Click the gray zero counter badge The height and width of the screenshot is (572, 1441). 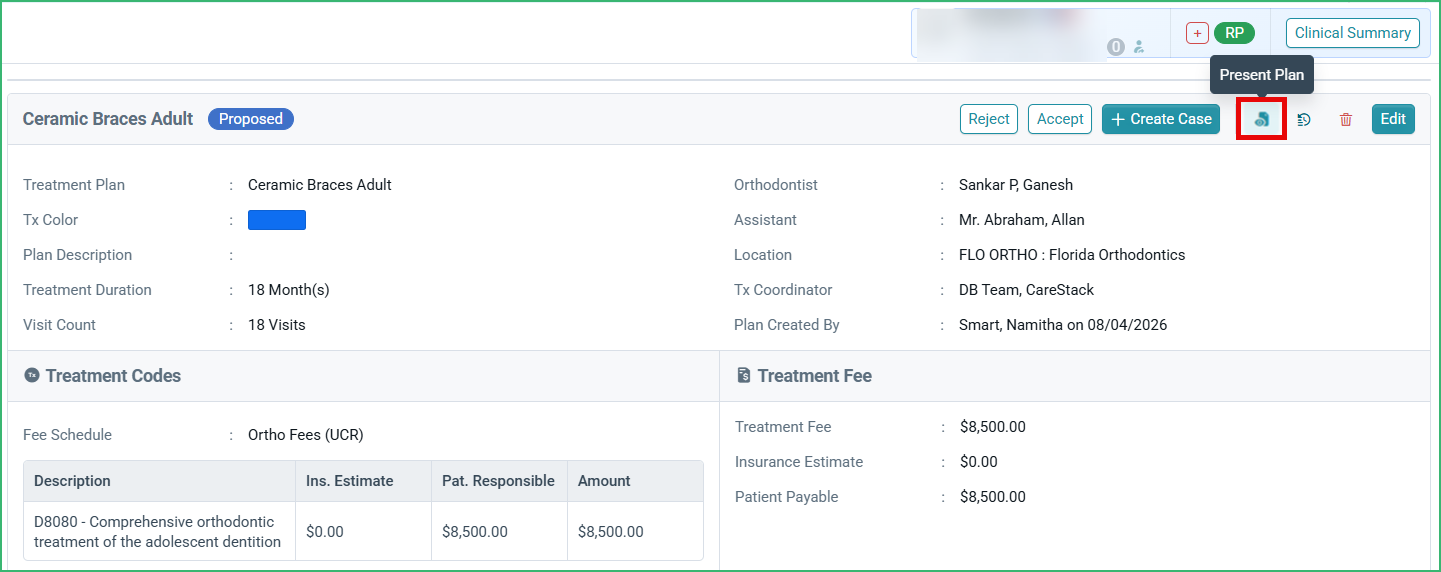1116,47
